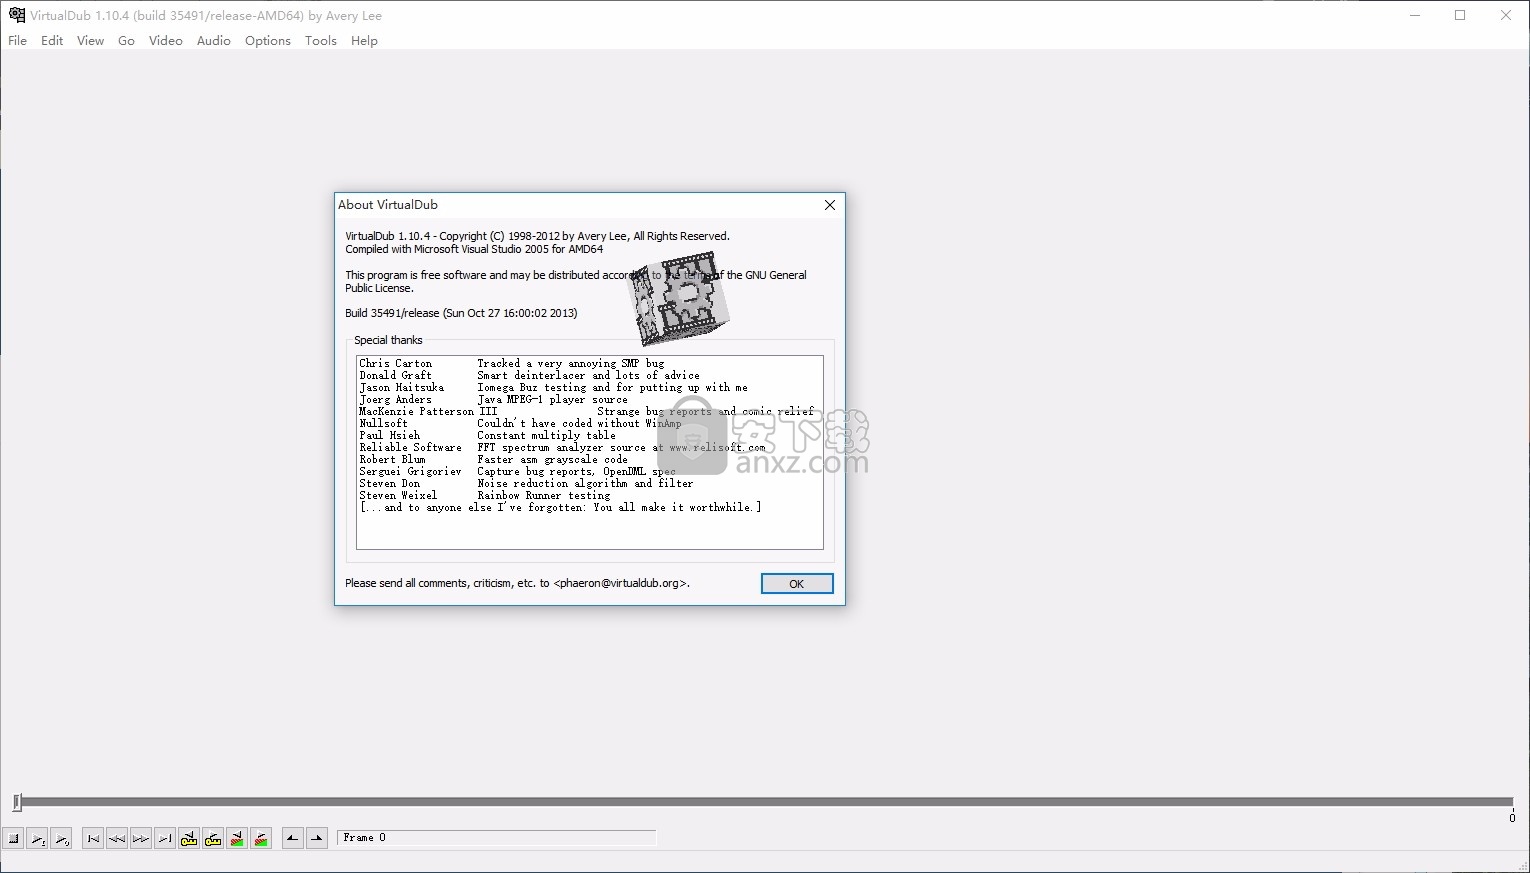Seek to previous scene change
The height and width of the screenshot is (873, 1530).
[x=237, y=839]
